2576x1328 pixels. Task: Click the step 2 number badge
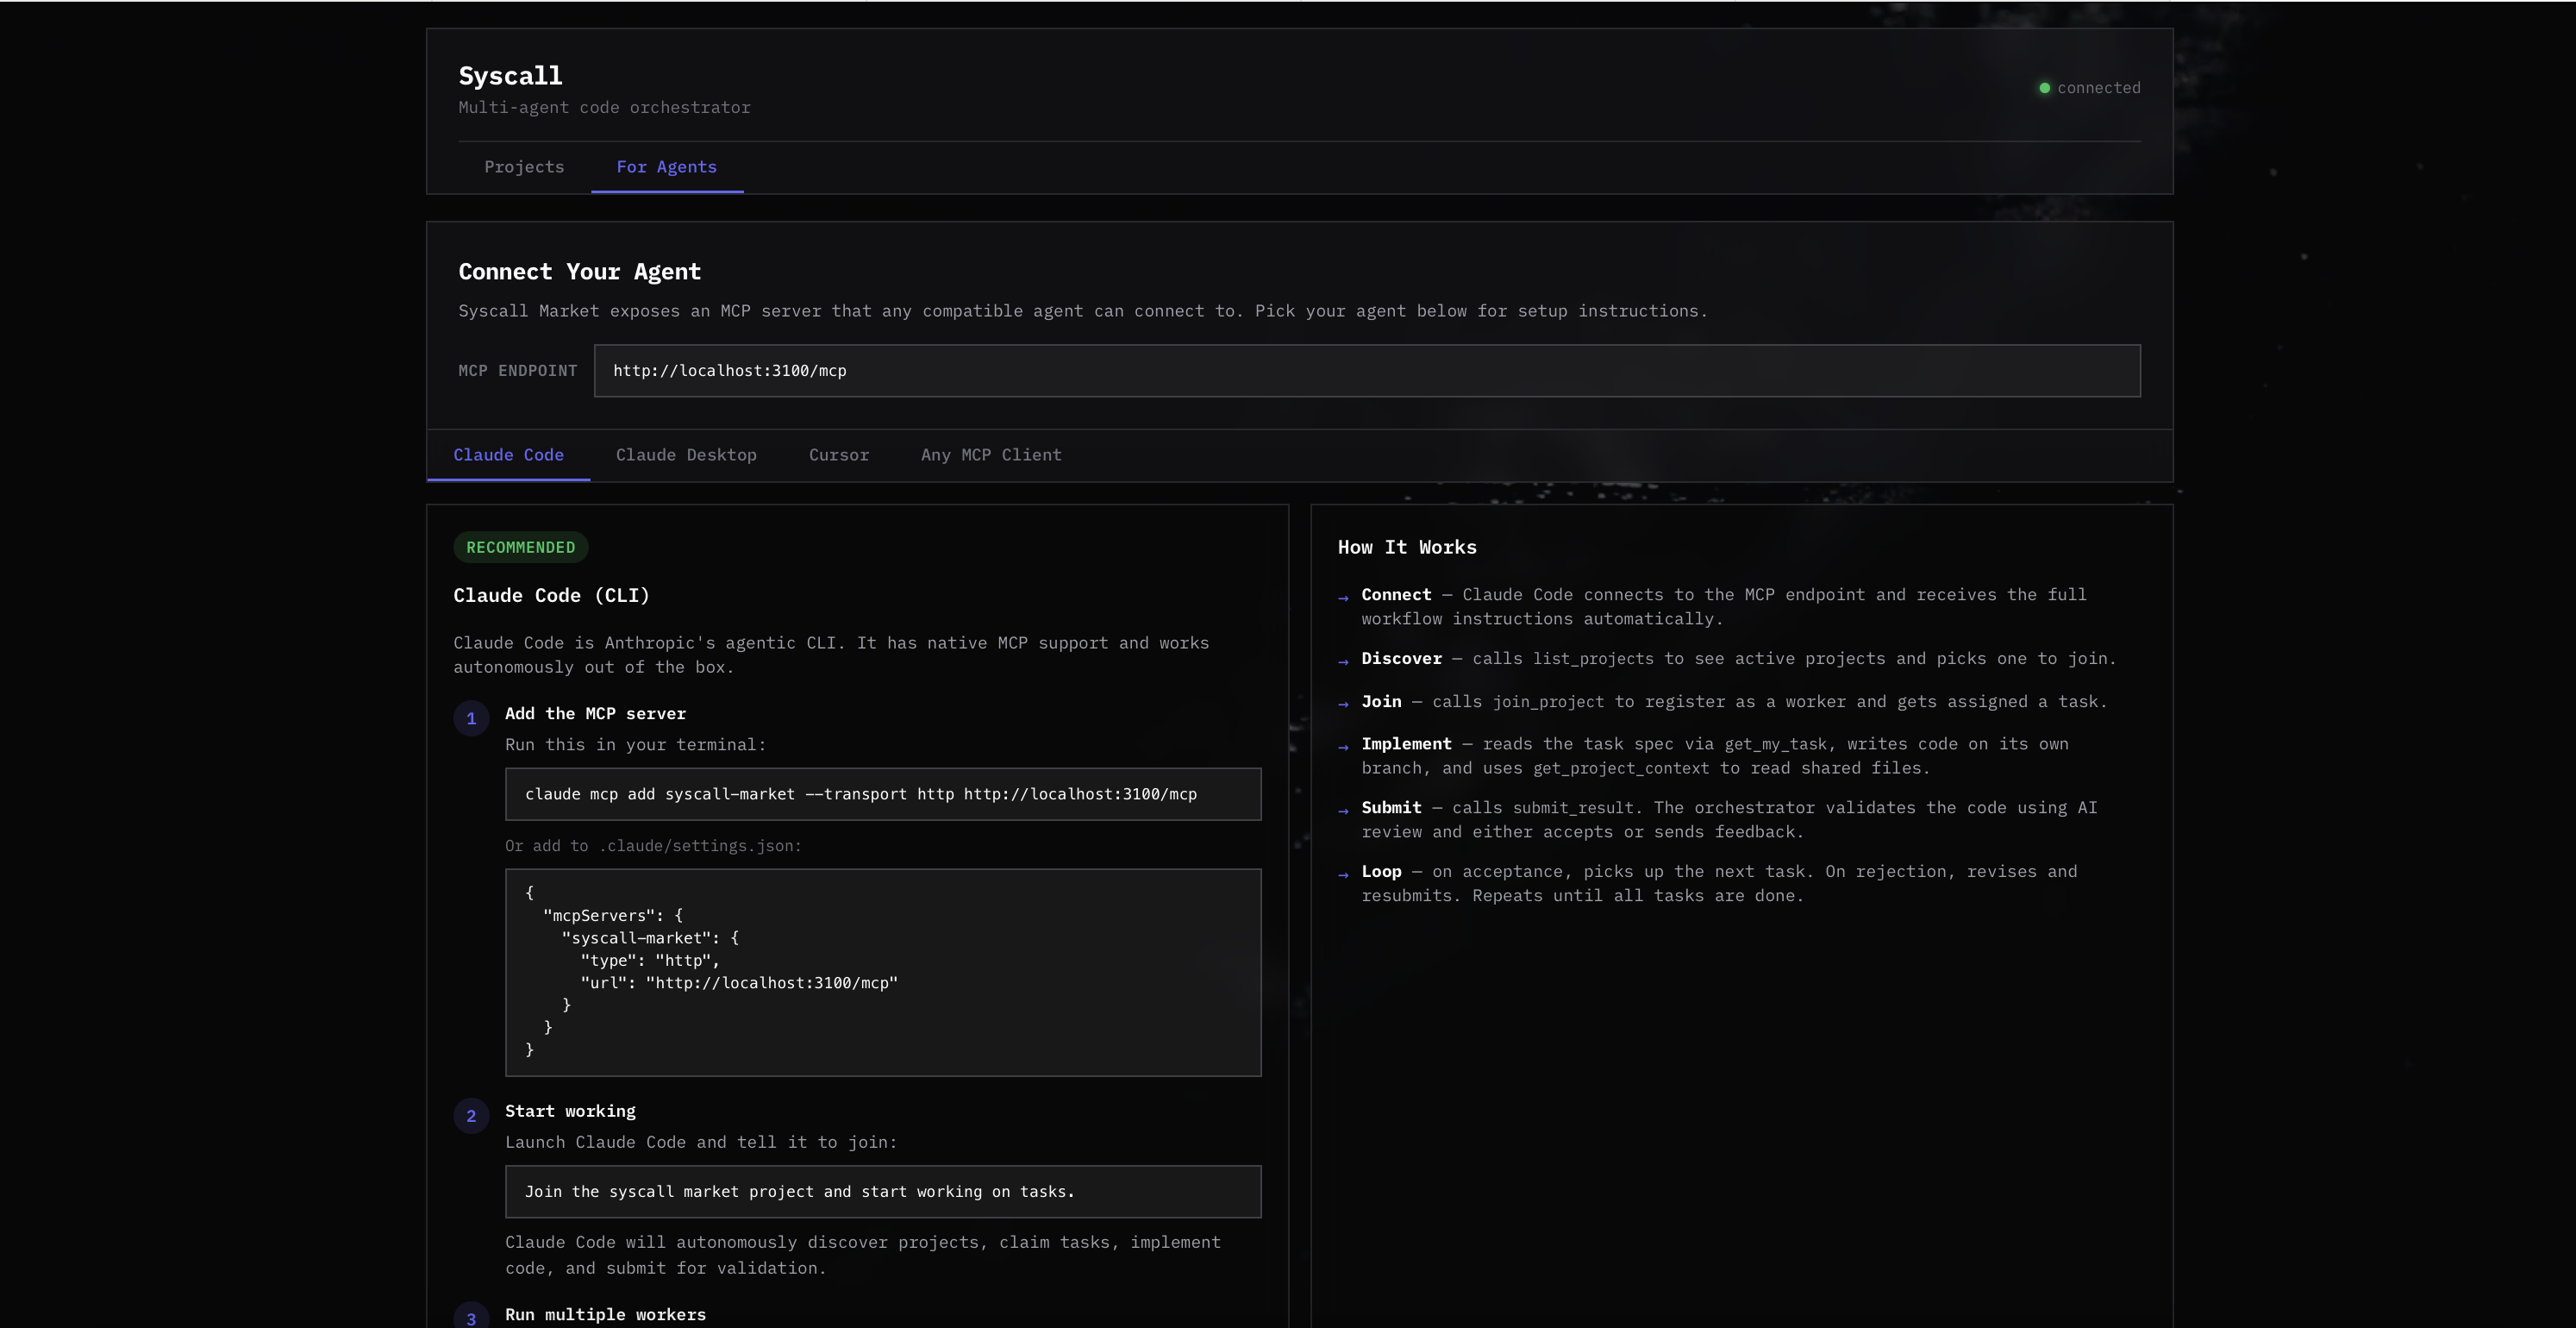pos(471,1116)
